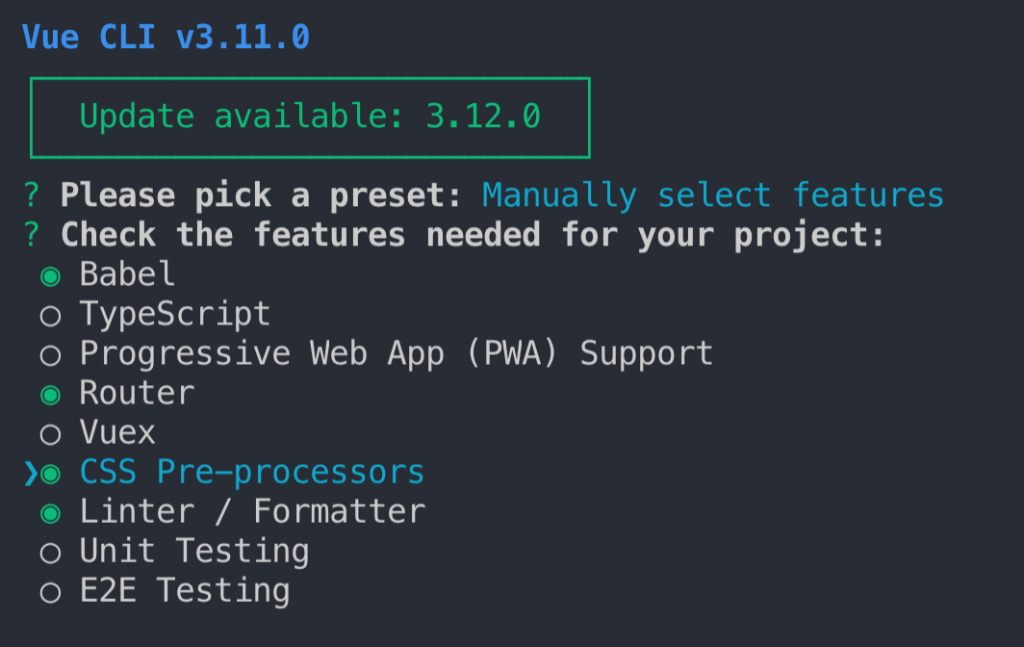Select the Unit Testing option label
The image size is (1024, 647).
pos(194,551)
